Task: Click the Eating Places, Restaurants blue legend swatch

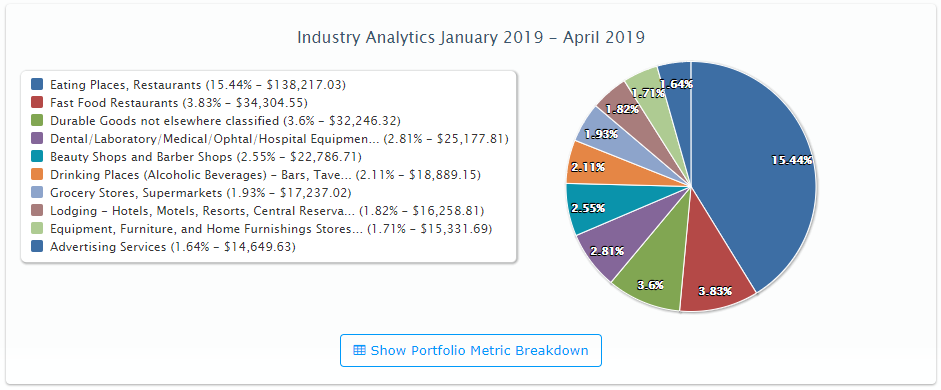Action: pyautogui.click(x=37, y=85)
